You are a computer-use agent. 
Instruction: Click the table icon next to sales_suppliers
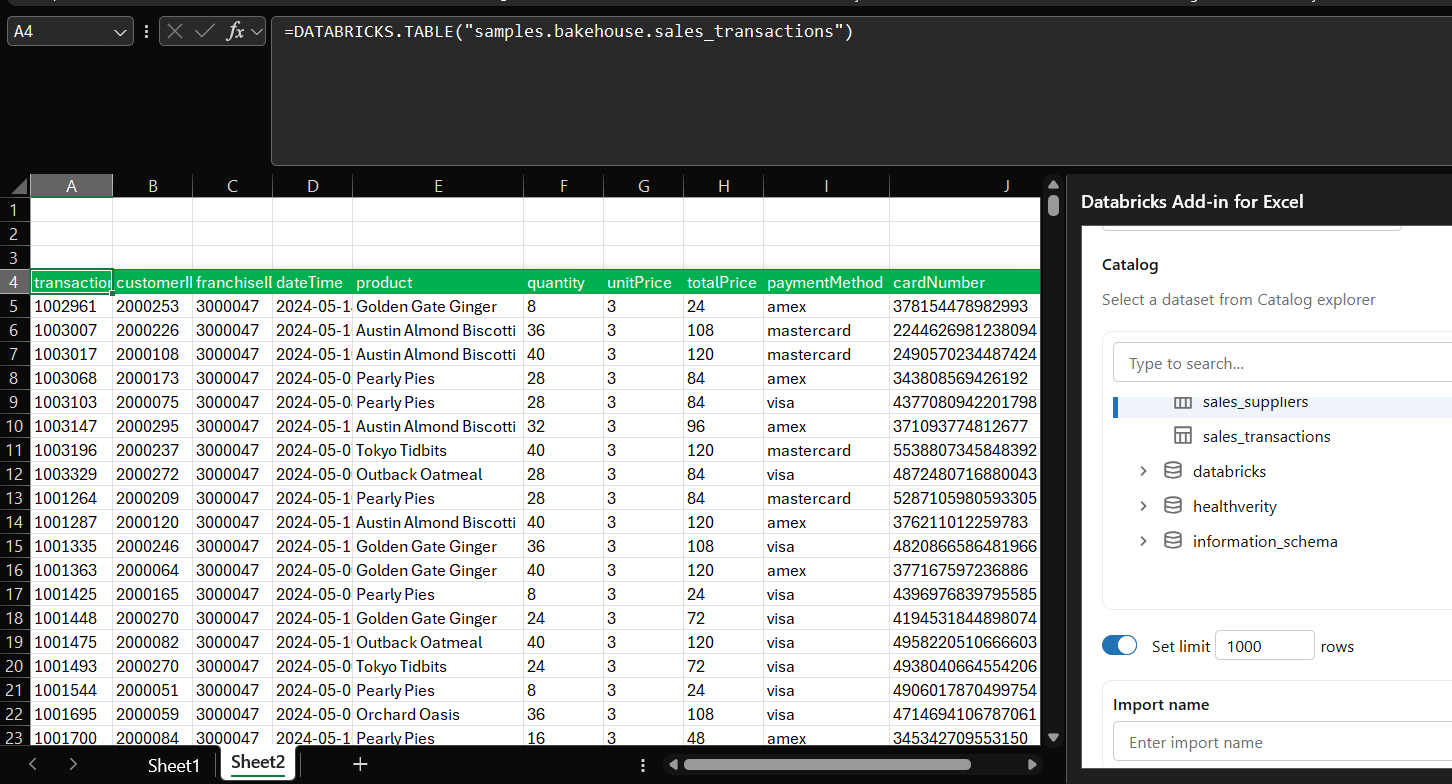tap(1183, 402)
